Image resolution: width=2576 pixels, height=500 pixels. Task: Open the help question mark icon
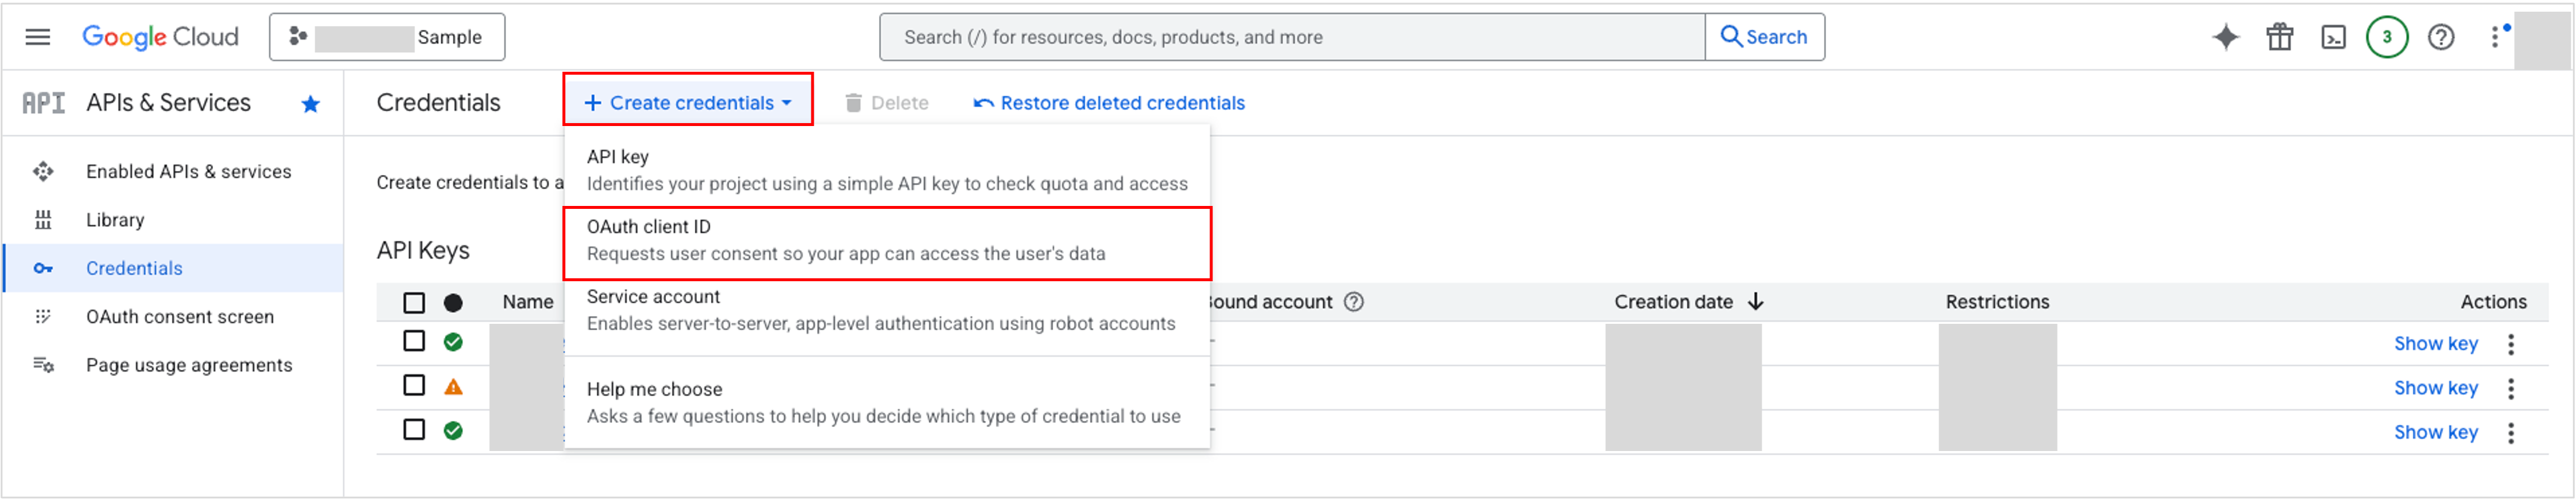click(2441, 37)
